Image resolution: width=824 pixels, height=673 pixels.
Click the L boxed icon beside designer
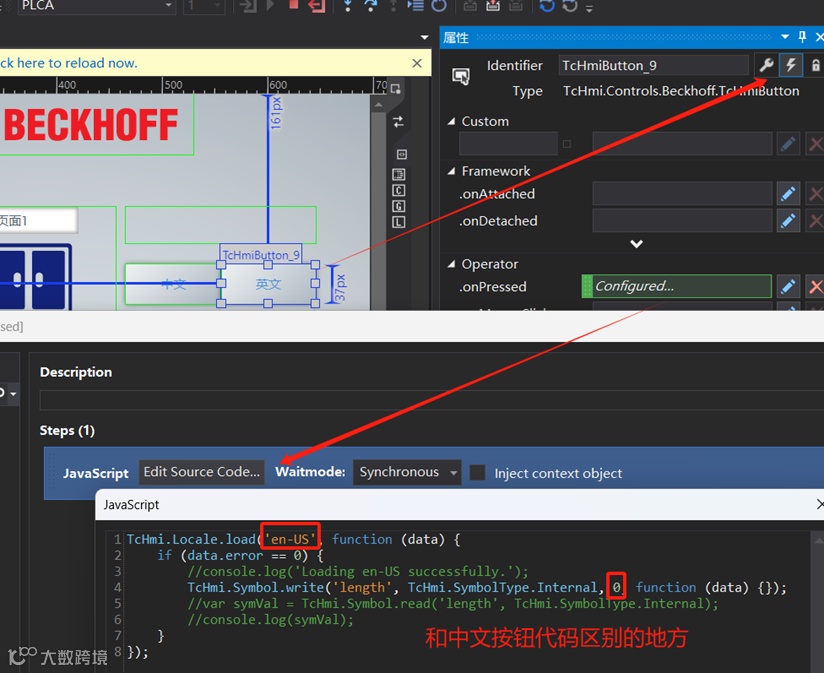(398, 222)
